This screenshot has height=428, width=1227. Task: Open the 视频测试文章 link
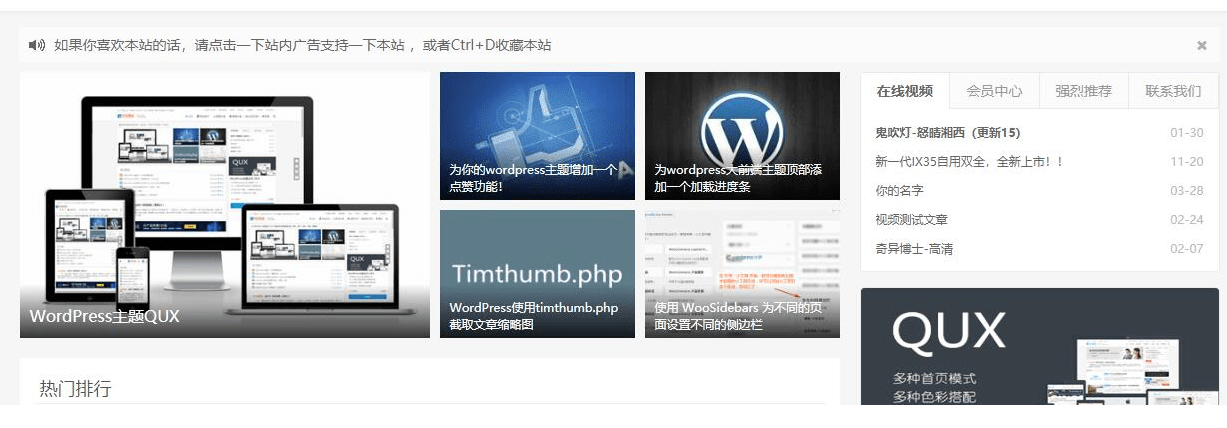click(x=911, y=220)
